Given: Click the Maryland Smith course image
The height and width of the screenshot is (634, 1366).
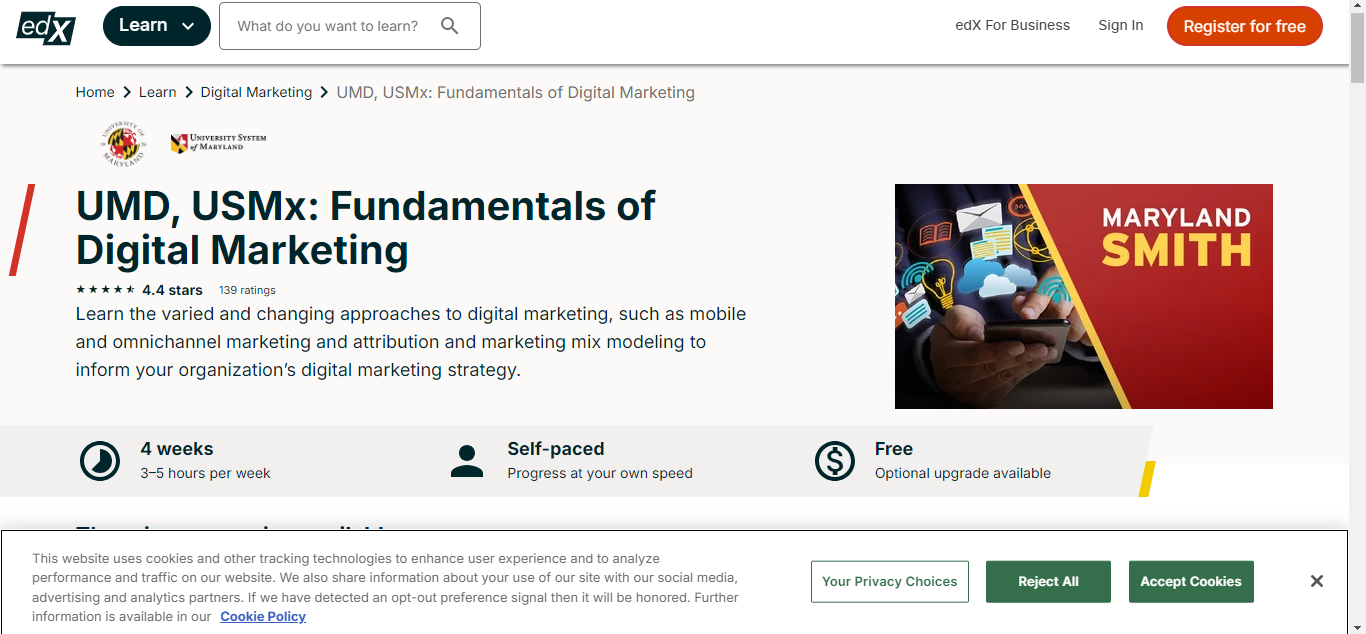Looking at the screenshot, I should click(x=1084, y=296).
